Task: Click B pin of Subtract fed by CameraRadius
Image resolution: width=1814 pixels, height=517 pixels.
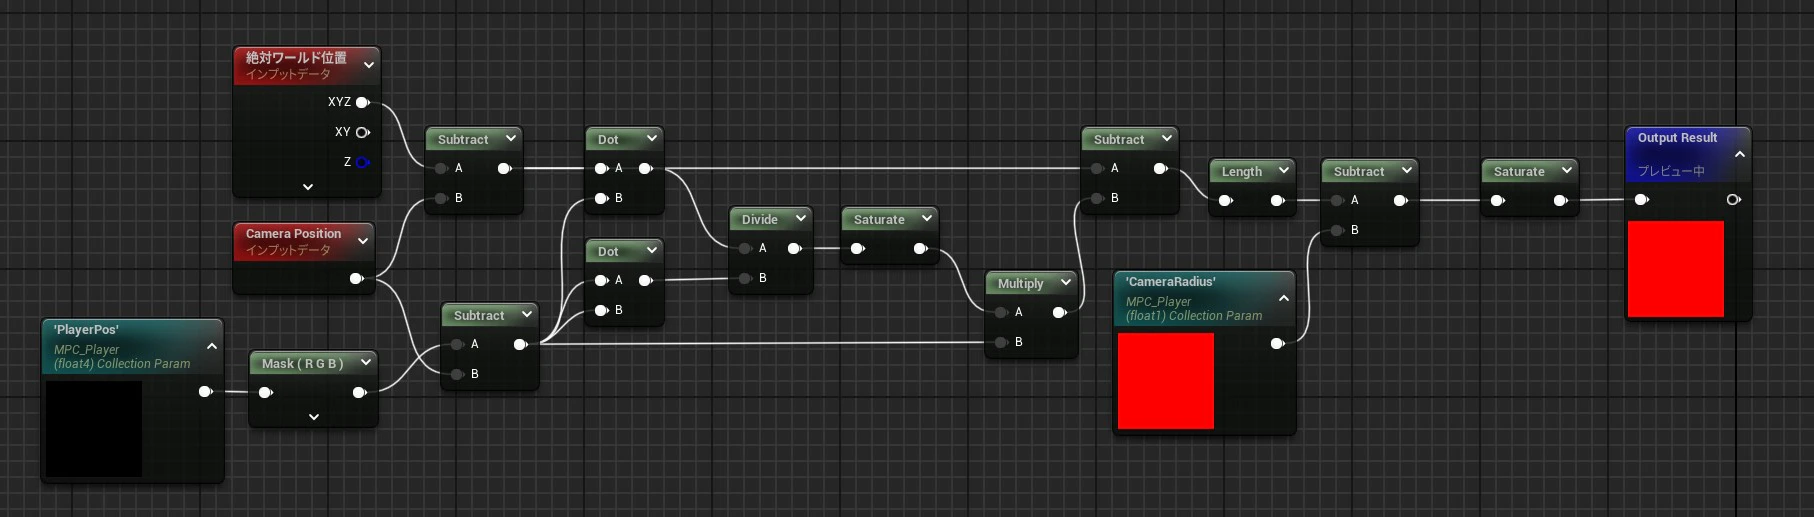Action: (1337, 230)
